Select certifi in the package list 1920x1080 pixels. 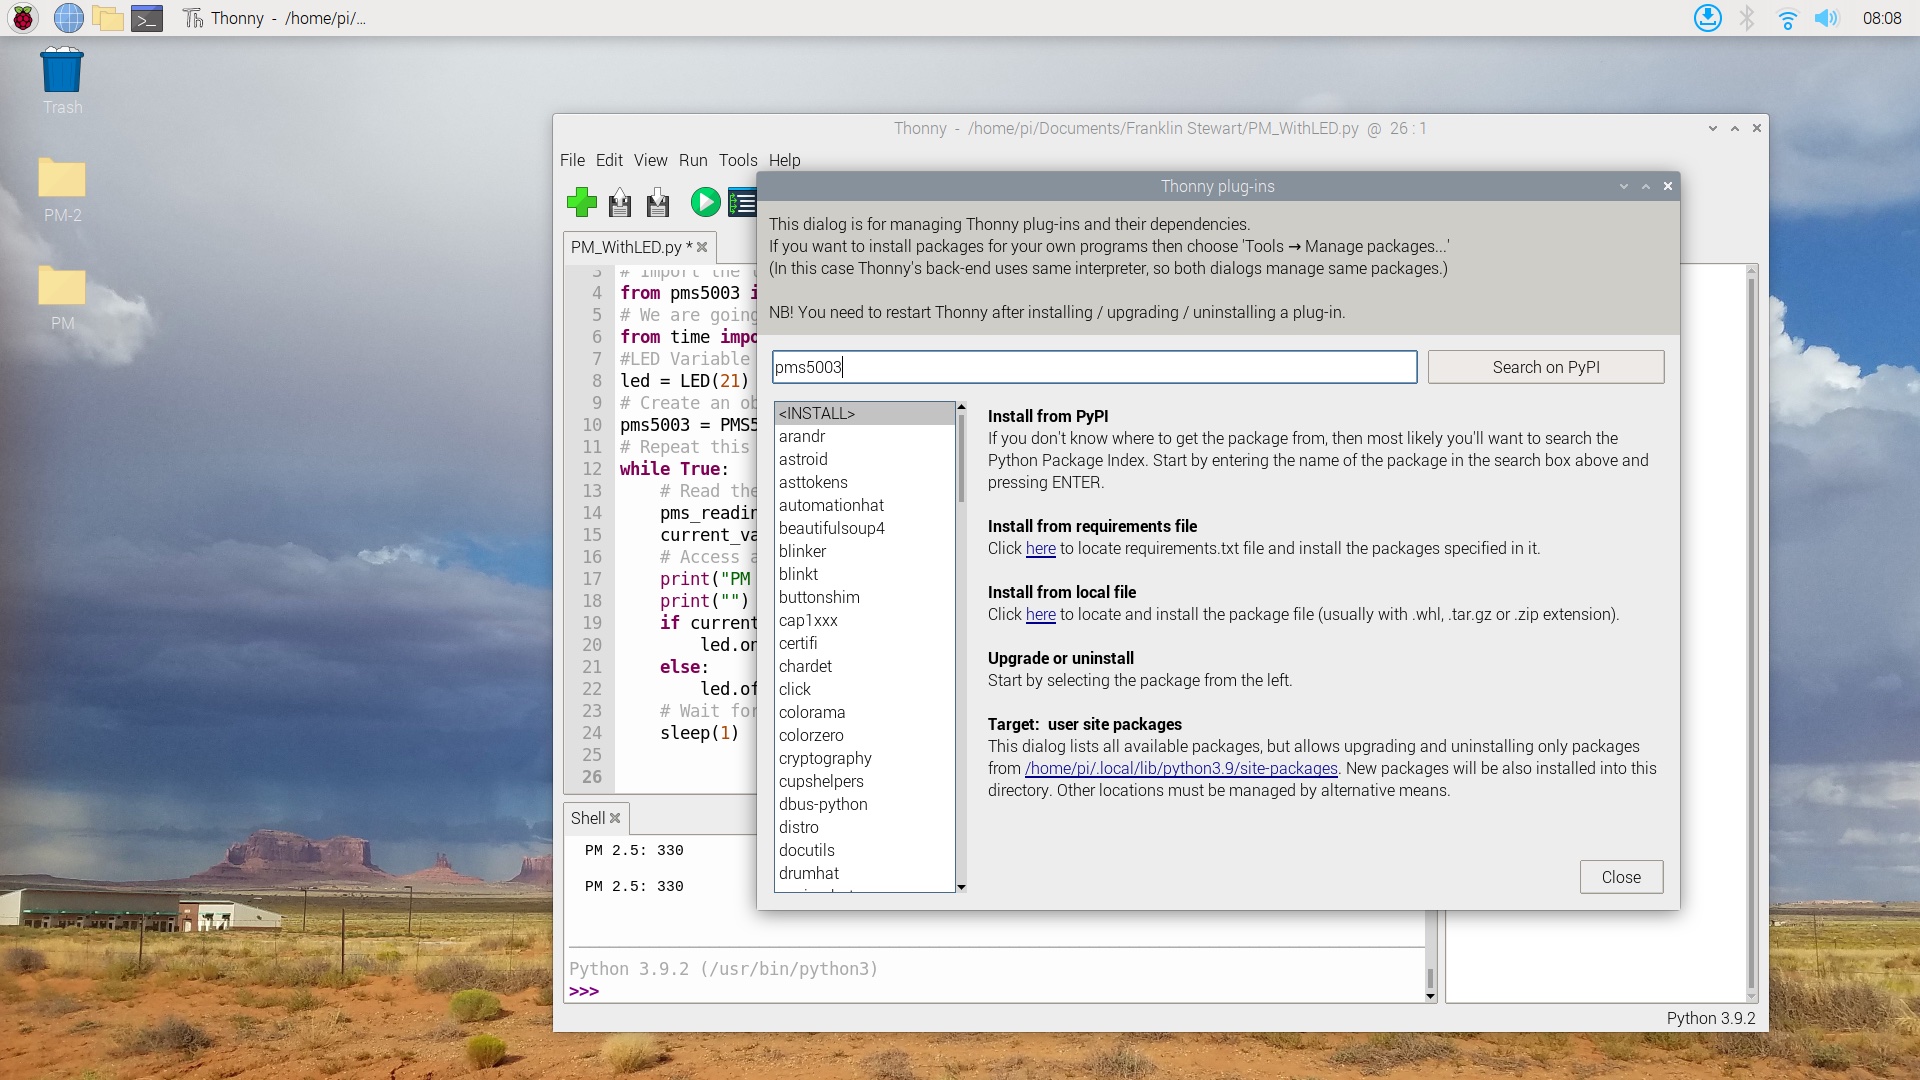pos(865,643)
